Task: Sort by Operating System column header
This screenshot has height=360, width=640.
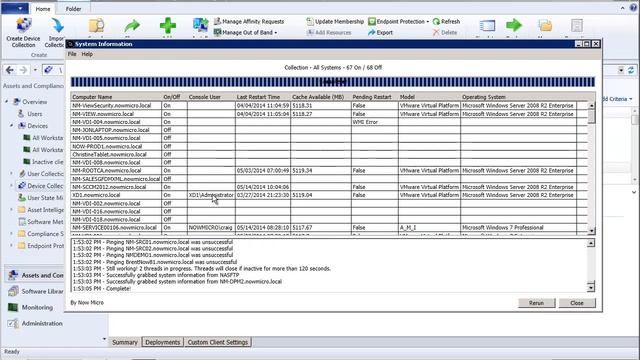Action: click(518, 97)
